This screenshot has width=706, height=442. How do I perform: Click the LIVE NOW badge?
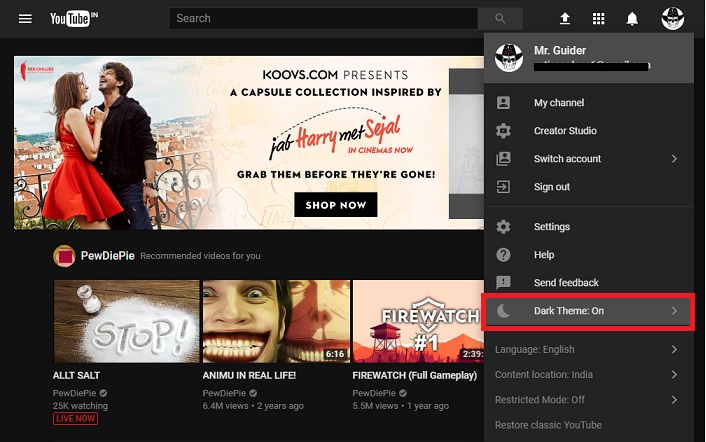point(75,419)
